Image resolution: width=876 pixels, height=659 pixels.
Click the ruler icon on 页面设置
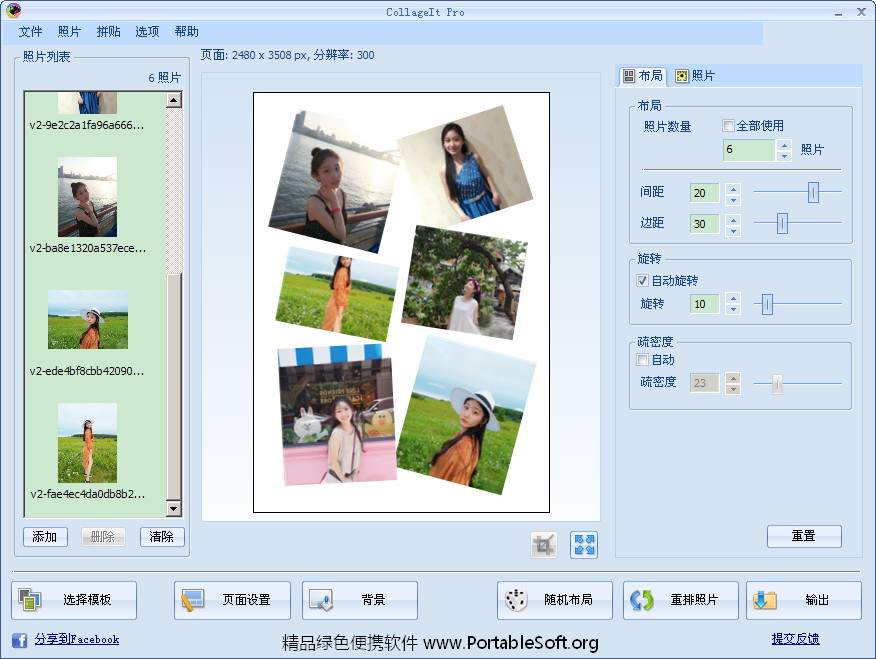point(192,600)
